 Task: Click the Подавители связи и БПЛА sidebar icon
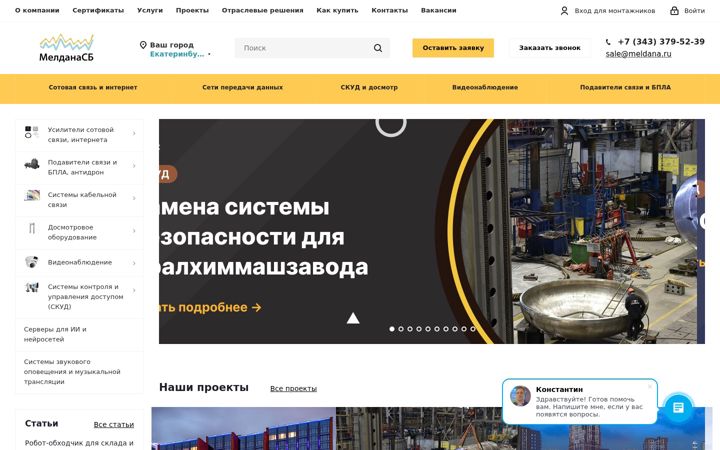click(32, 164)
